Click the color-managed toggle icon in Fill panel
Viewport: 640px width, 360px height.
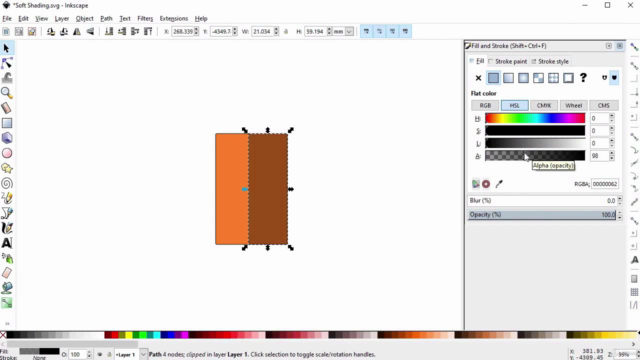(x=476, y=184)
